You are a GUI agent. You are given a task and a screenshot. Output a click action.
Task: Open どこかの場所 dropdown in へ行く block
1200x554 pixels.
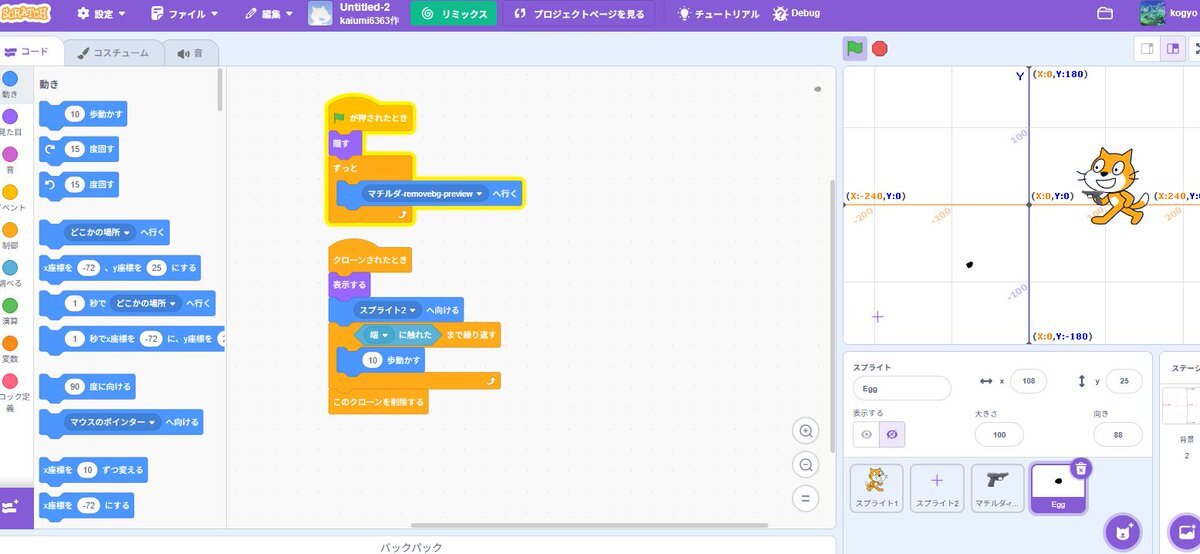point(100,233)
